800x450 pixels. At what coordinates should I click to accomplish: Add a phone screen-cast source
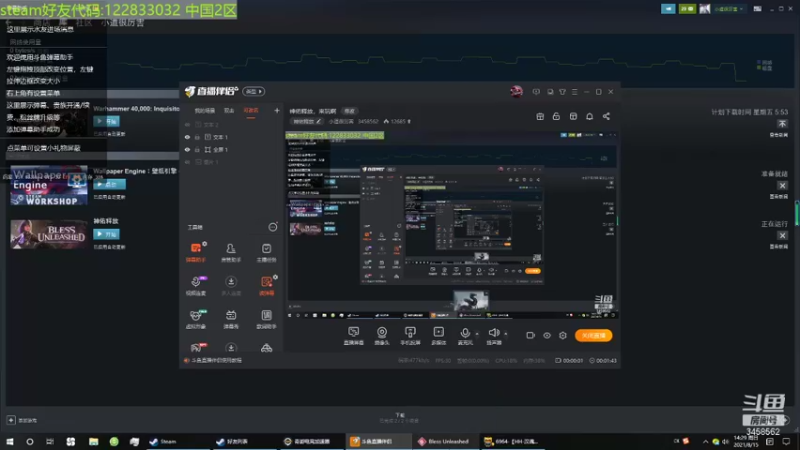[410, 336]
